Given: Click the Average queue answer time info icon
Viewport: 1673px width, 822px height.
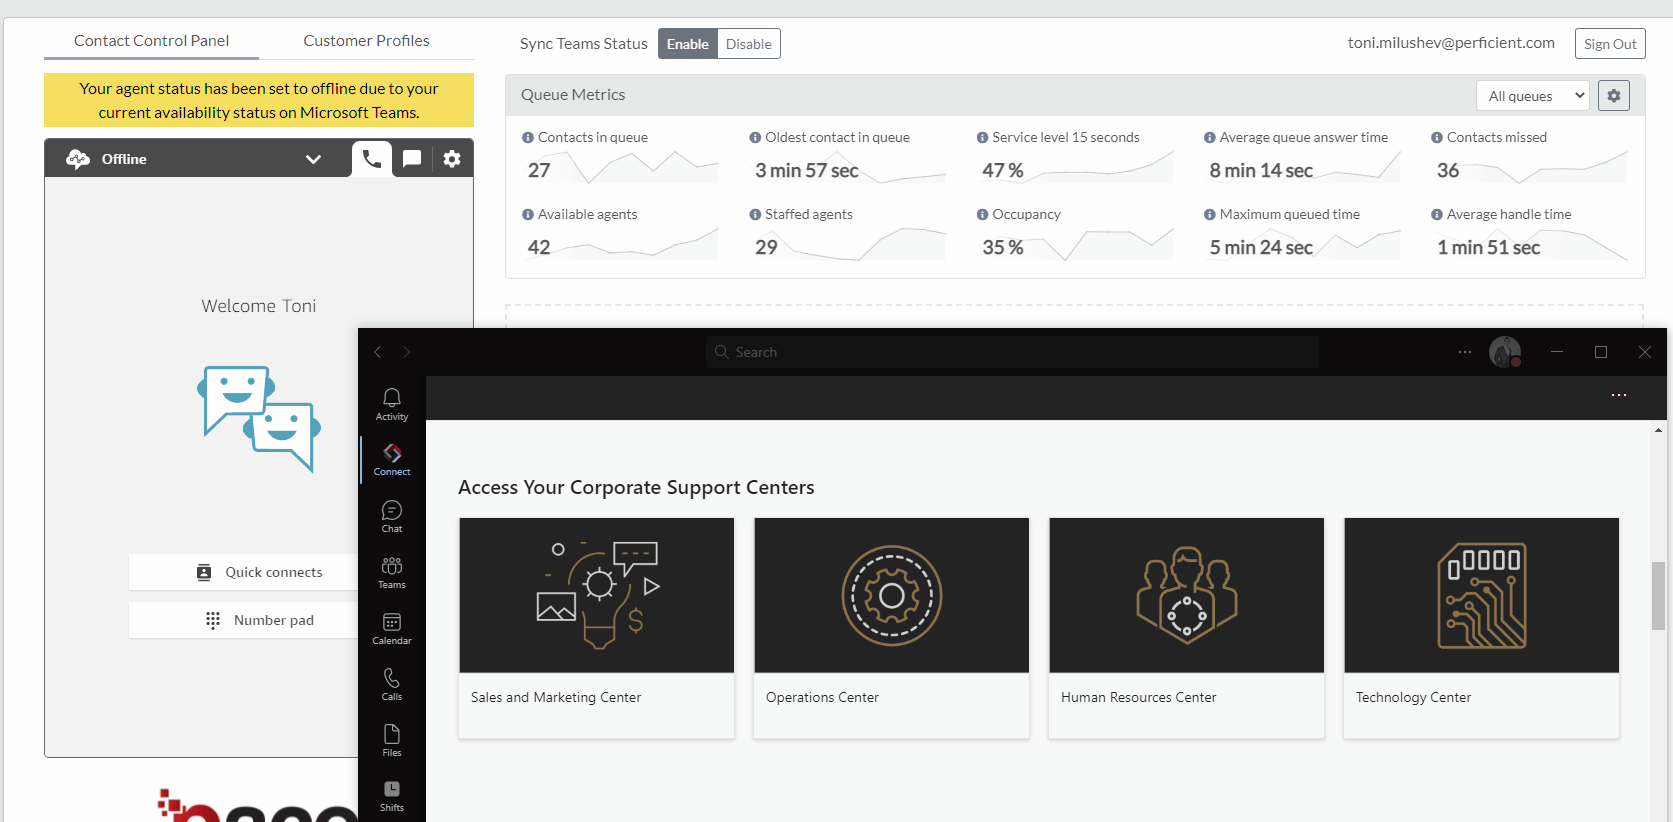Looking at the screenshot, I should [1210, 138].
